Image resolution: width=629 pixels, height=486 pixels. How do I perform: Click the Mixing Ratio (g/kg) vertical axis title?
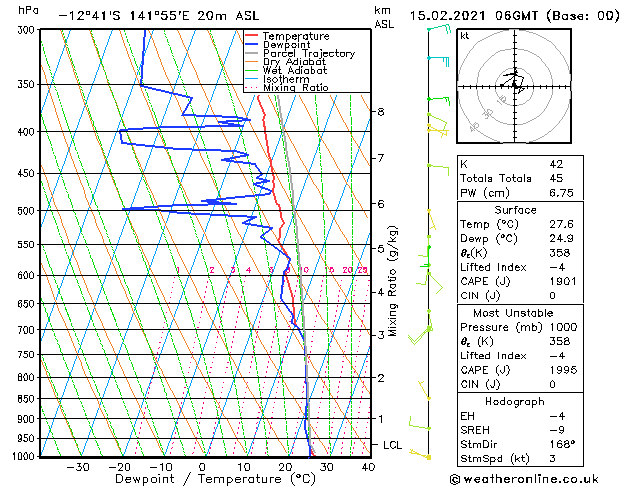click(x=392, y=281)
